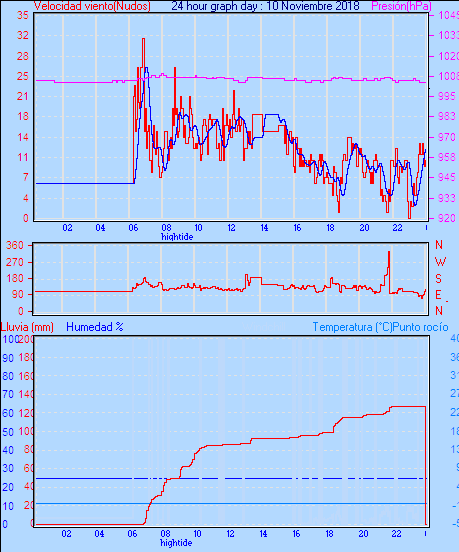Click the 360 degree label on direction axis
This screenshot has height=552, width=459.
coord(15,245)
